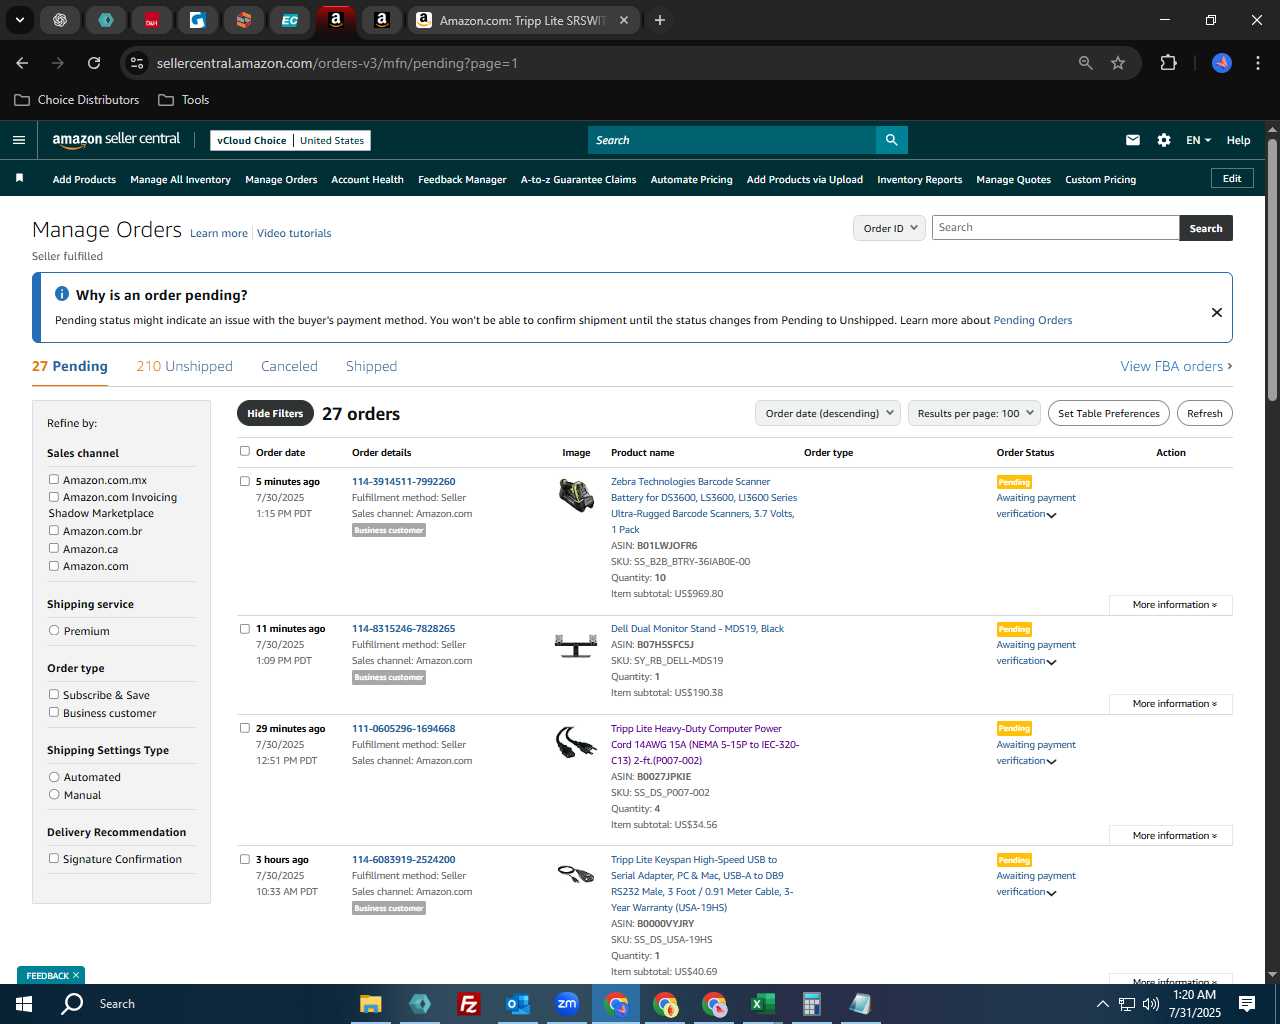
Task: Open Order date (descending) sort dropdown
Action: point(828,413)
